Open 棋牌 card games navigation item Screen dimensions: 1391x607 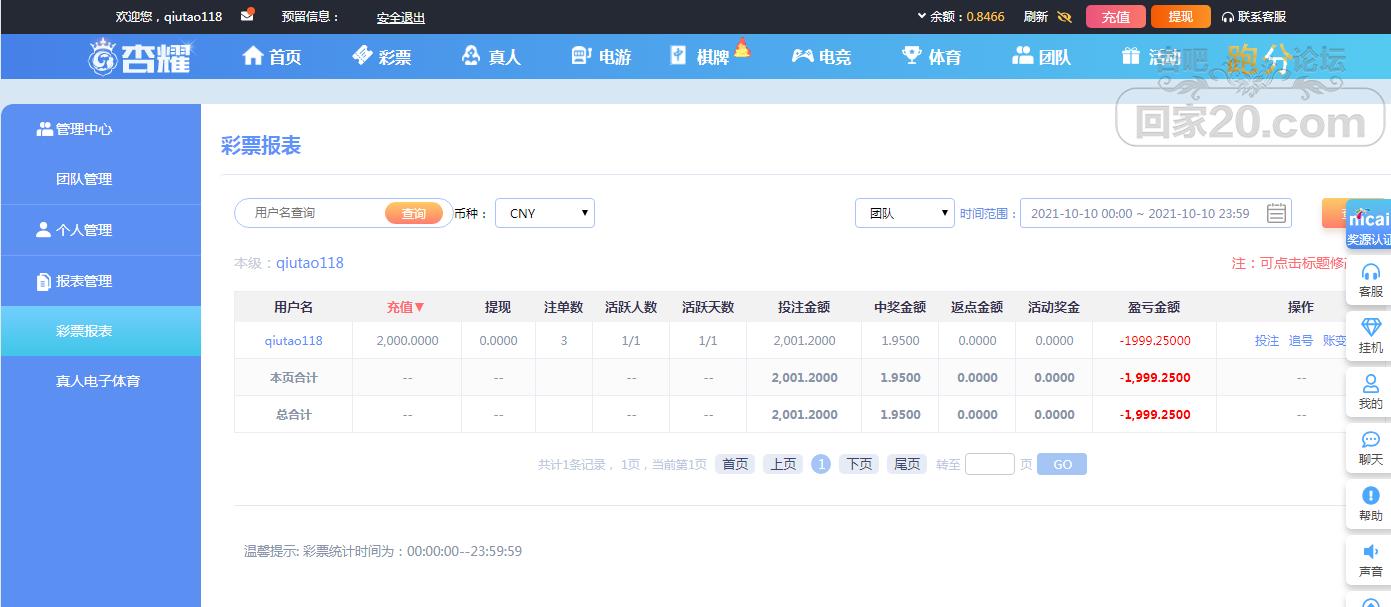701,57
